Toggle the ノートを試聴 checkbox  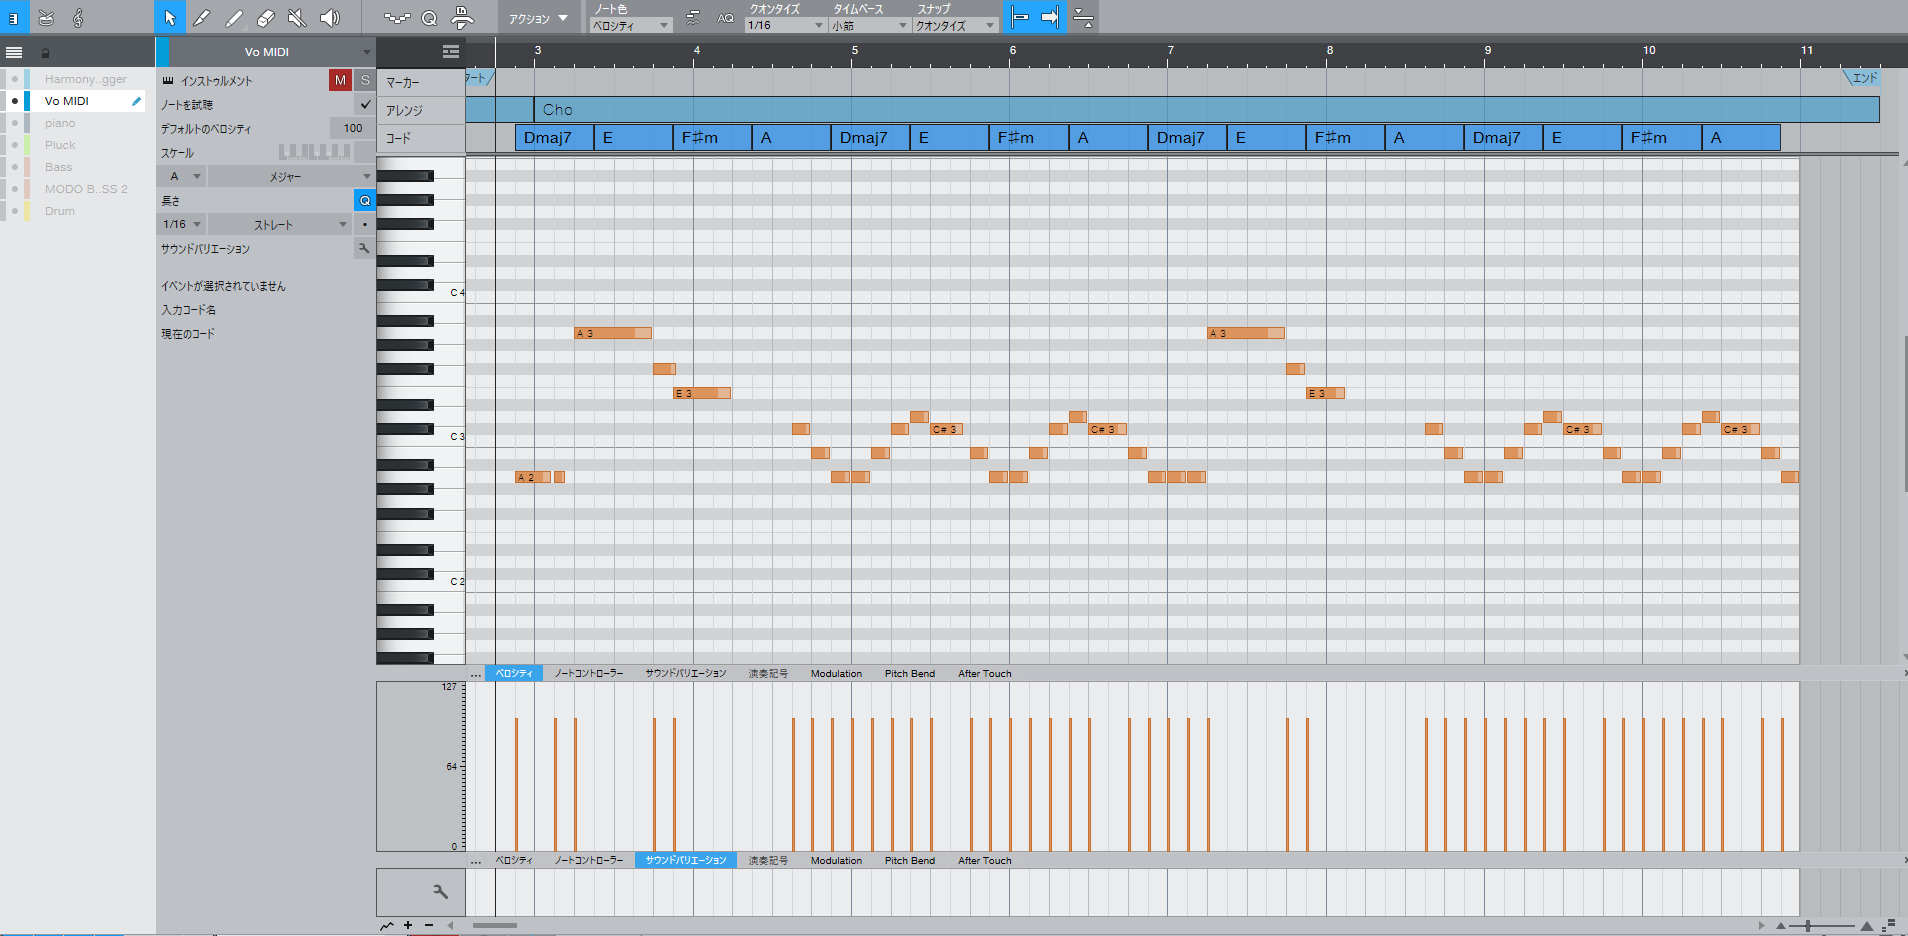365,104
